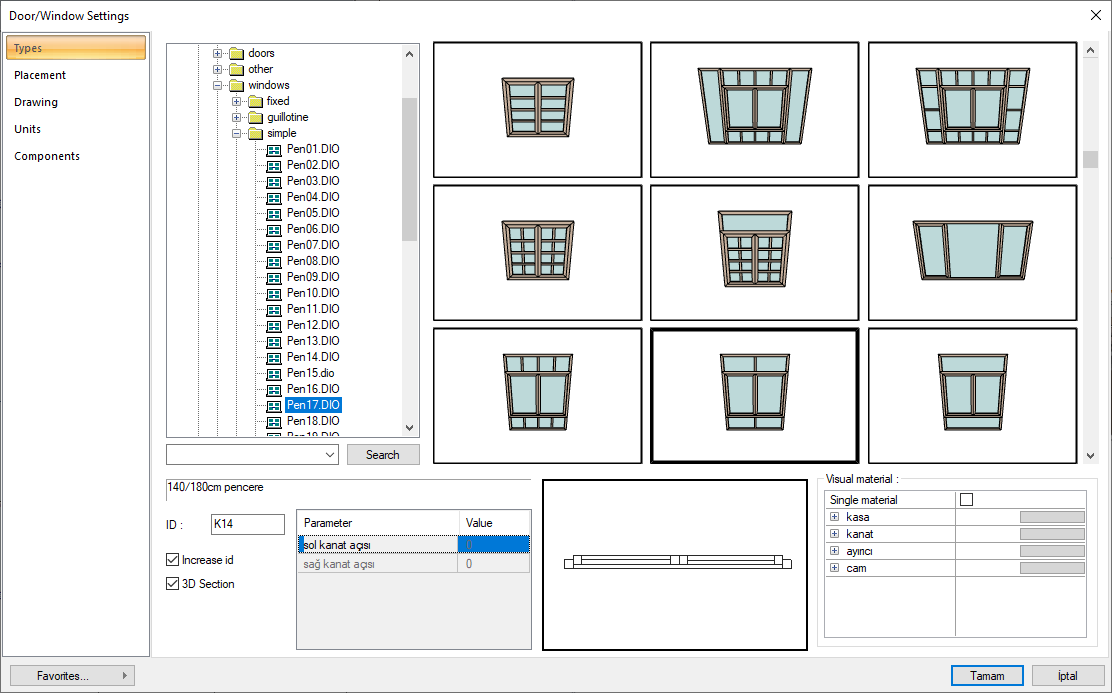Switch to the Placement tab

[x=40, y=75]
